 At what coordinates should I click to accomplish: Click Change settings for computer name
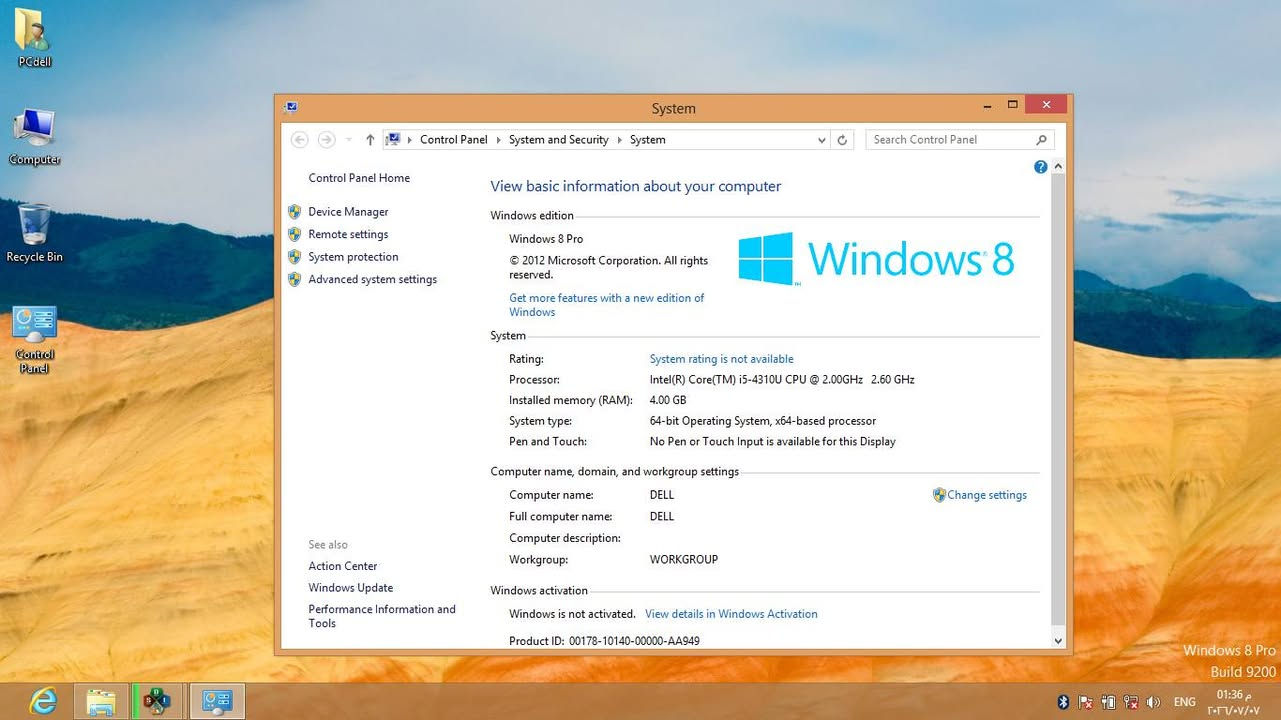coord(987,495)
